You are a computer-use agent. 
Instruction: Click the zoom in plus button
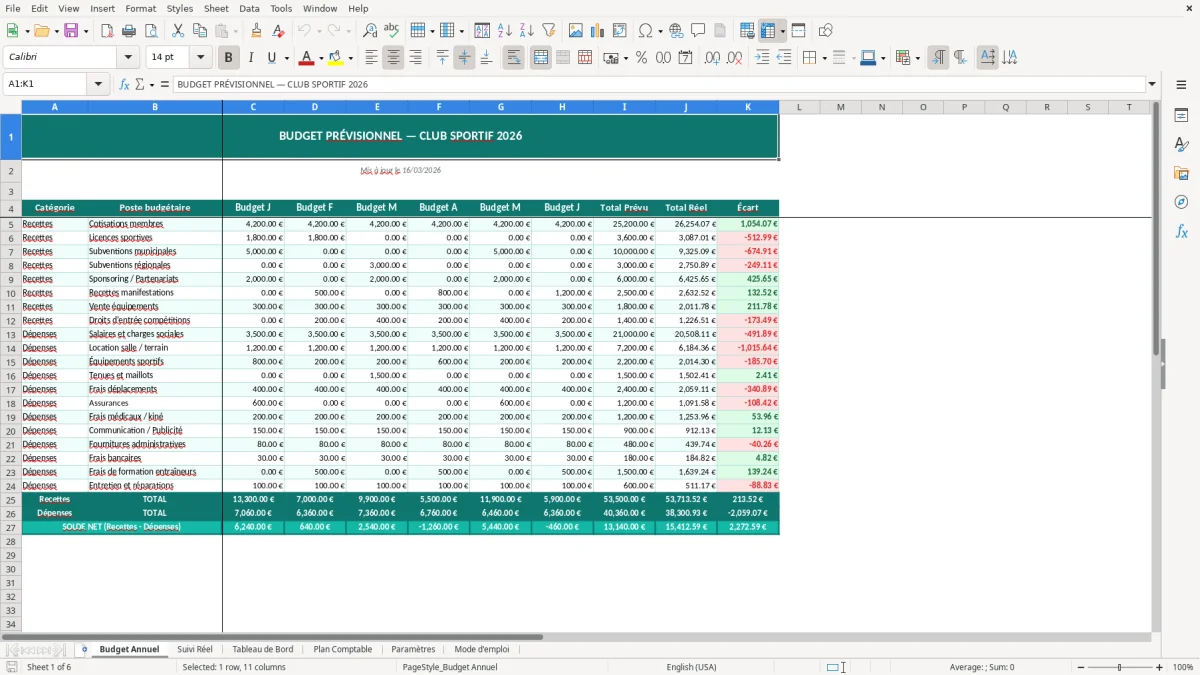1160,667
